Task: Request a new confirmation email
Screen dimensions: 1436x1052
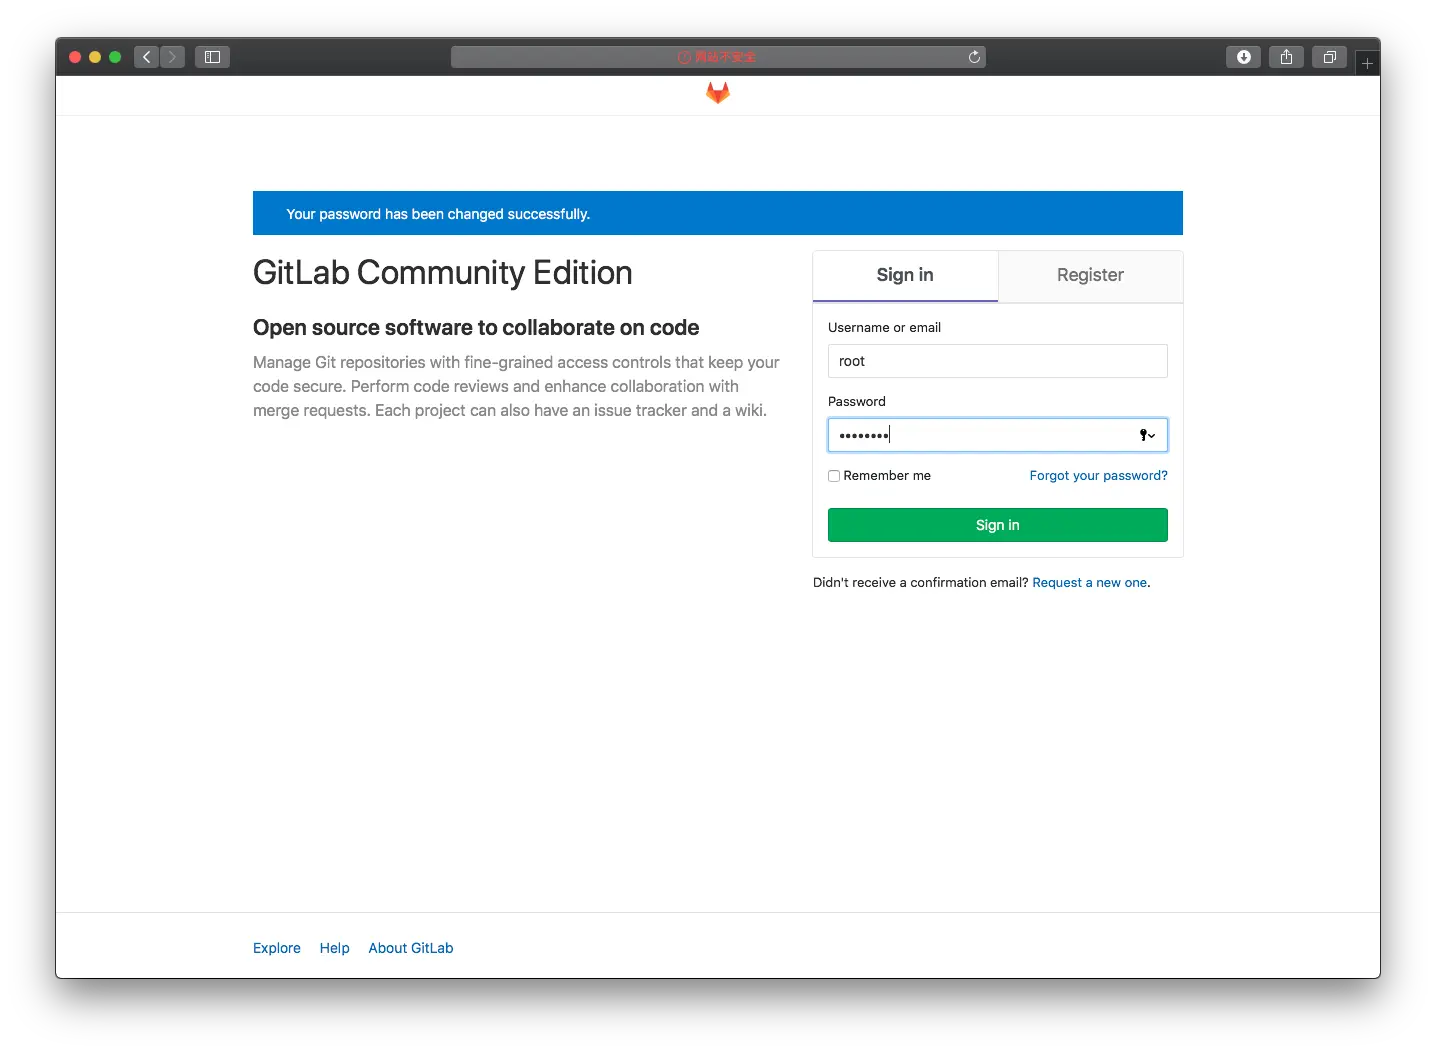Action: 1090,583
